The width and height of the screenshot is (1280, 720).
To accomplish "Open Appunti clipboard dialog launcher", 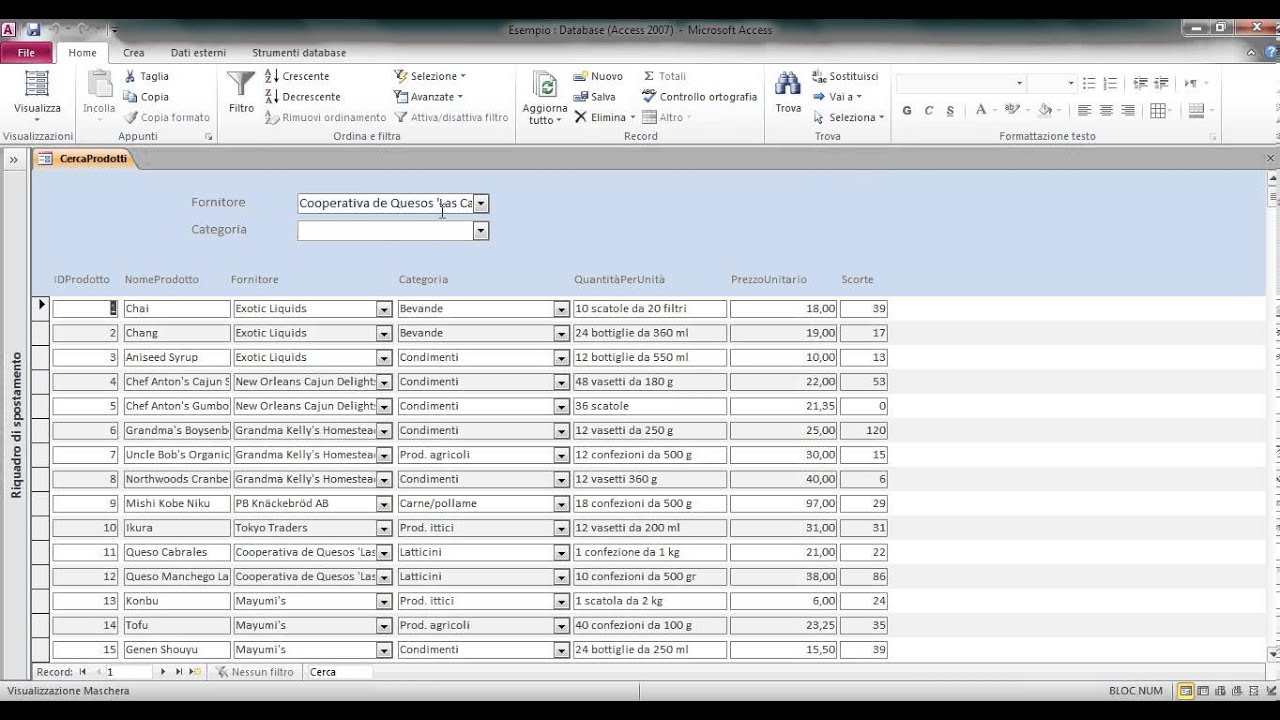I will coord(209,137).
